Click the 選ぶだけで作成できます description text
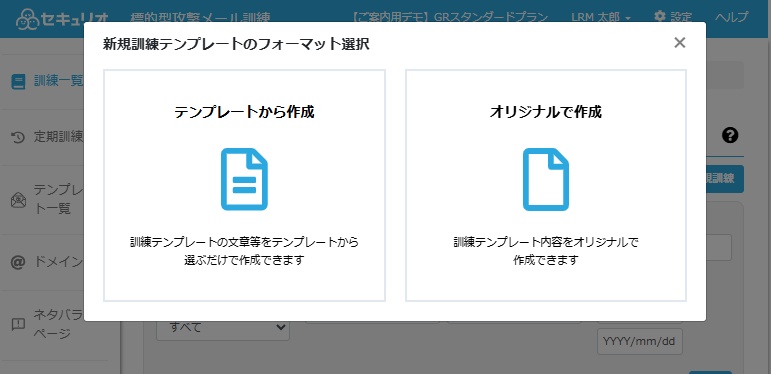The width and height of the screenshot is (771, 374). (244, 260)
